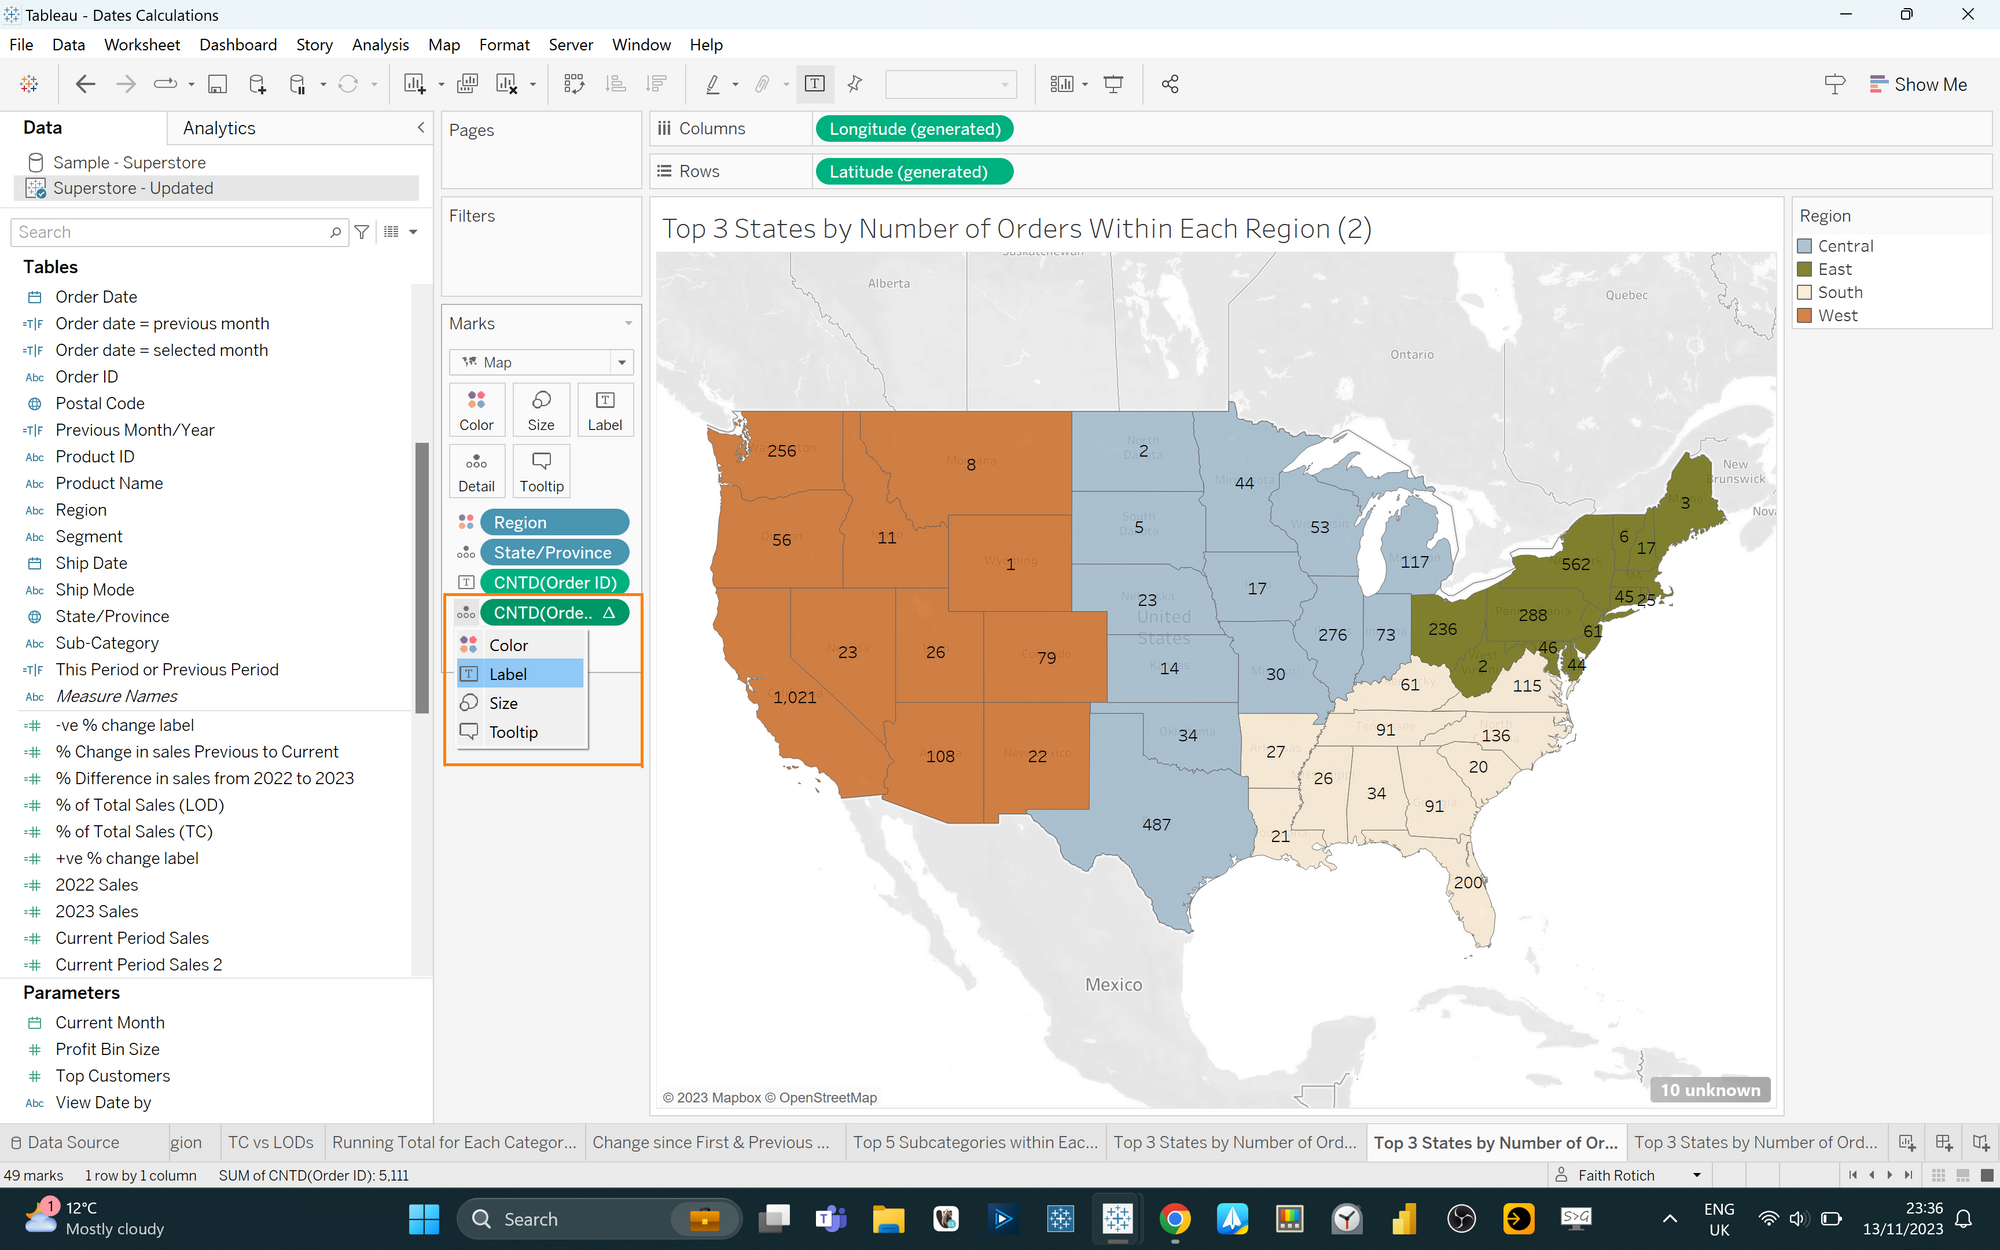Viewport: 2000px width, 1250px height.
Task: Click the 10 unknown indicator
Action: click(x=1709, y=1090)
